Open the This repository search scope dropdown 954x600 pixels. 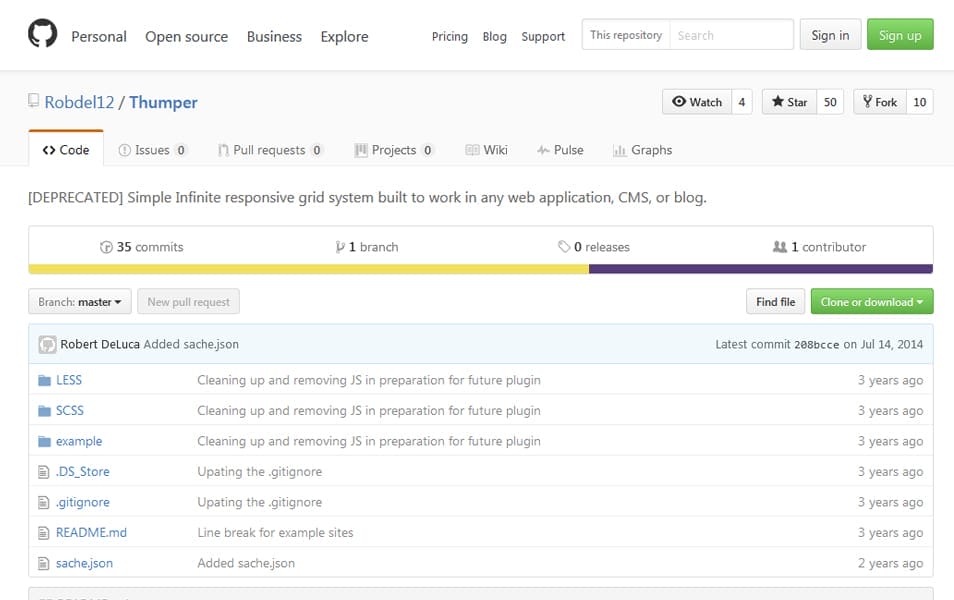624,34
